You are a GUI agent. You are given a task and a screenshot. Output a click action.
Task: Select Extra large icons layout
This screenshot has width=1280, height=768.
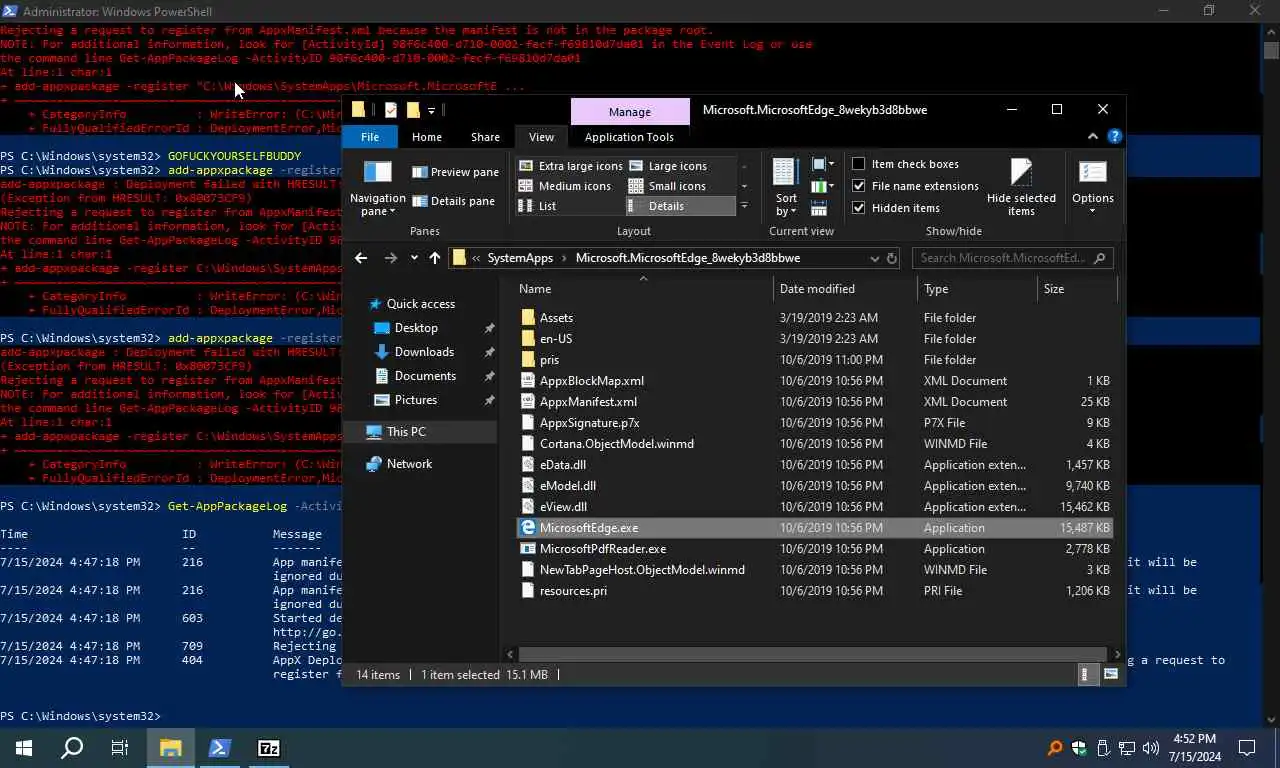tap(570, 166)
